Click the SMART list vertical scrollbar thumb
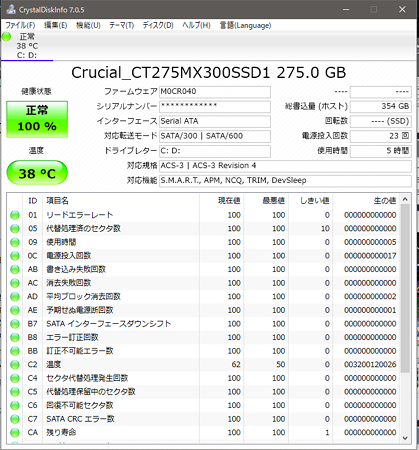Viewport: 419px width, 450px height. tap(405, 289)
